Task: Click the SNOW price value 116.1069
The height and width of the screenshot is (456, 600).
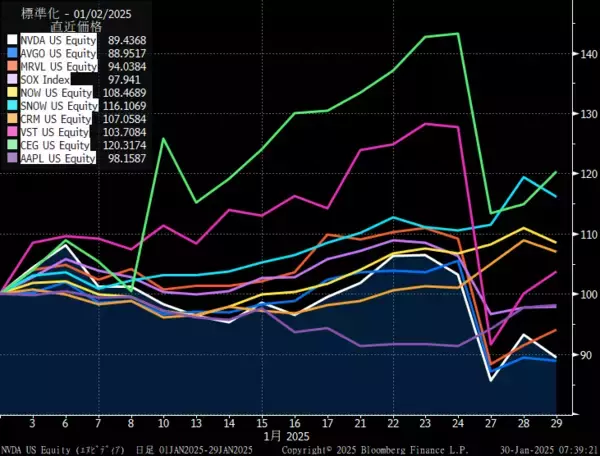Action: coord(124,105)
